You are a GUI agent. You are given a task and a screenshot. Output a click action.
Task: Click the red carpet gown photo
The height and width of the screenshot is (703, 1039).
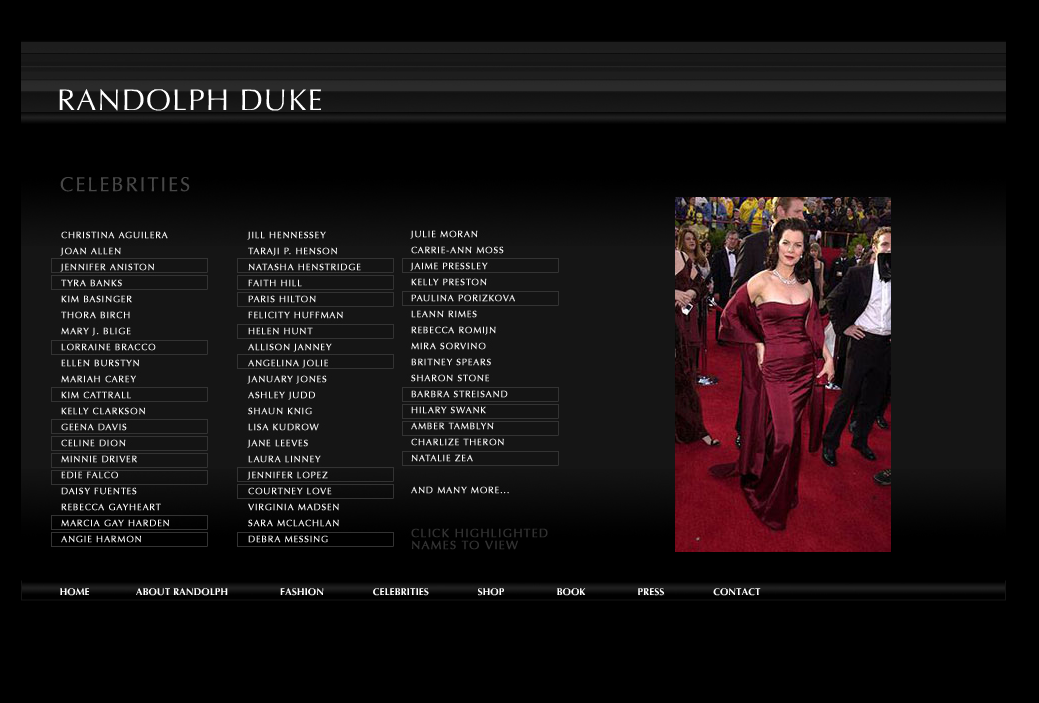pos(782,374)
